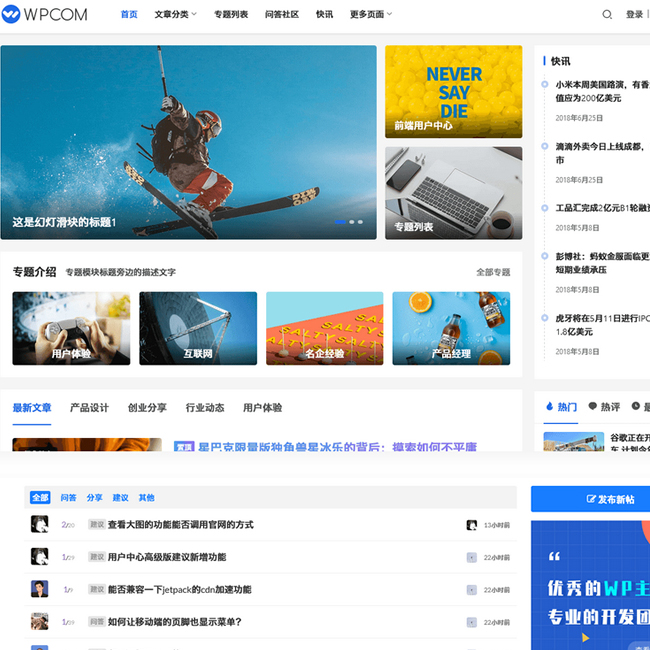Open the search magnifier icon
Image resolution: width=650 pixels, height=650 pixels.
click(607, 15)
